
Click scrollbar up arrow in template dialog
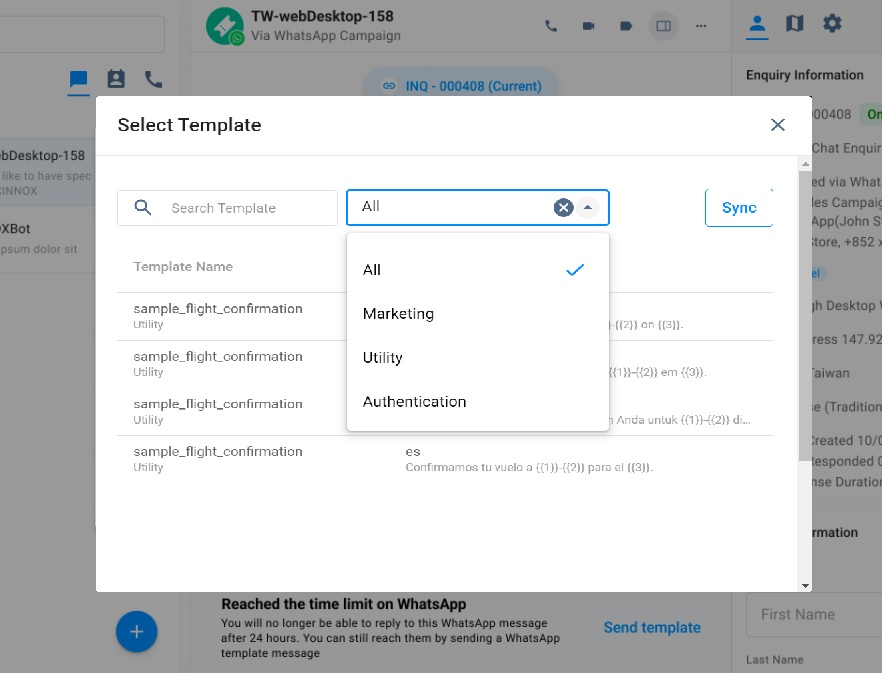pyautogui.click(x=805, y=164)
